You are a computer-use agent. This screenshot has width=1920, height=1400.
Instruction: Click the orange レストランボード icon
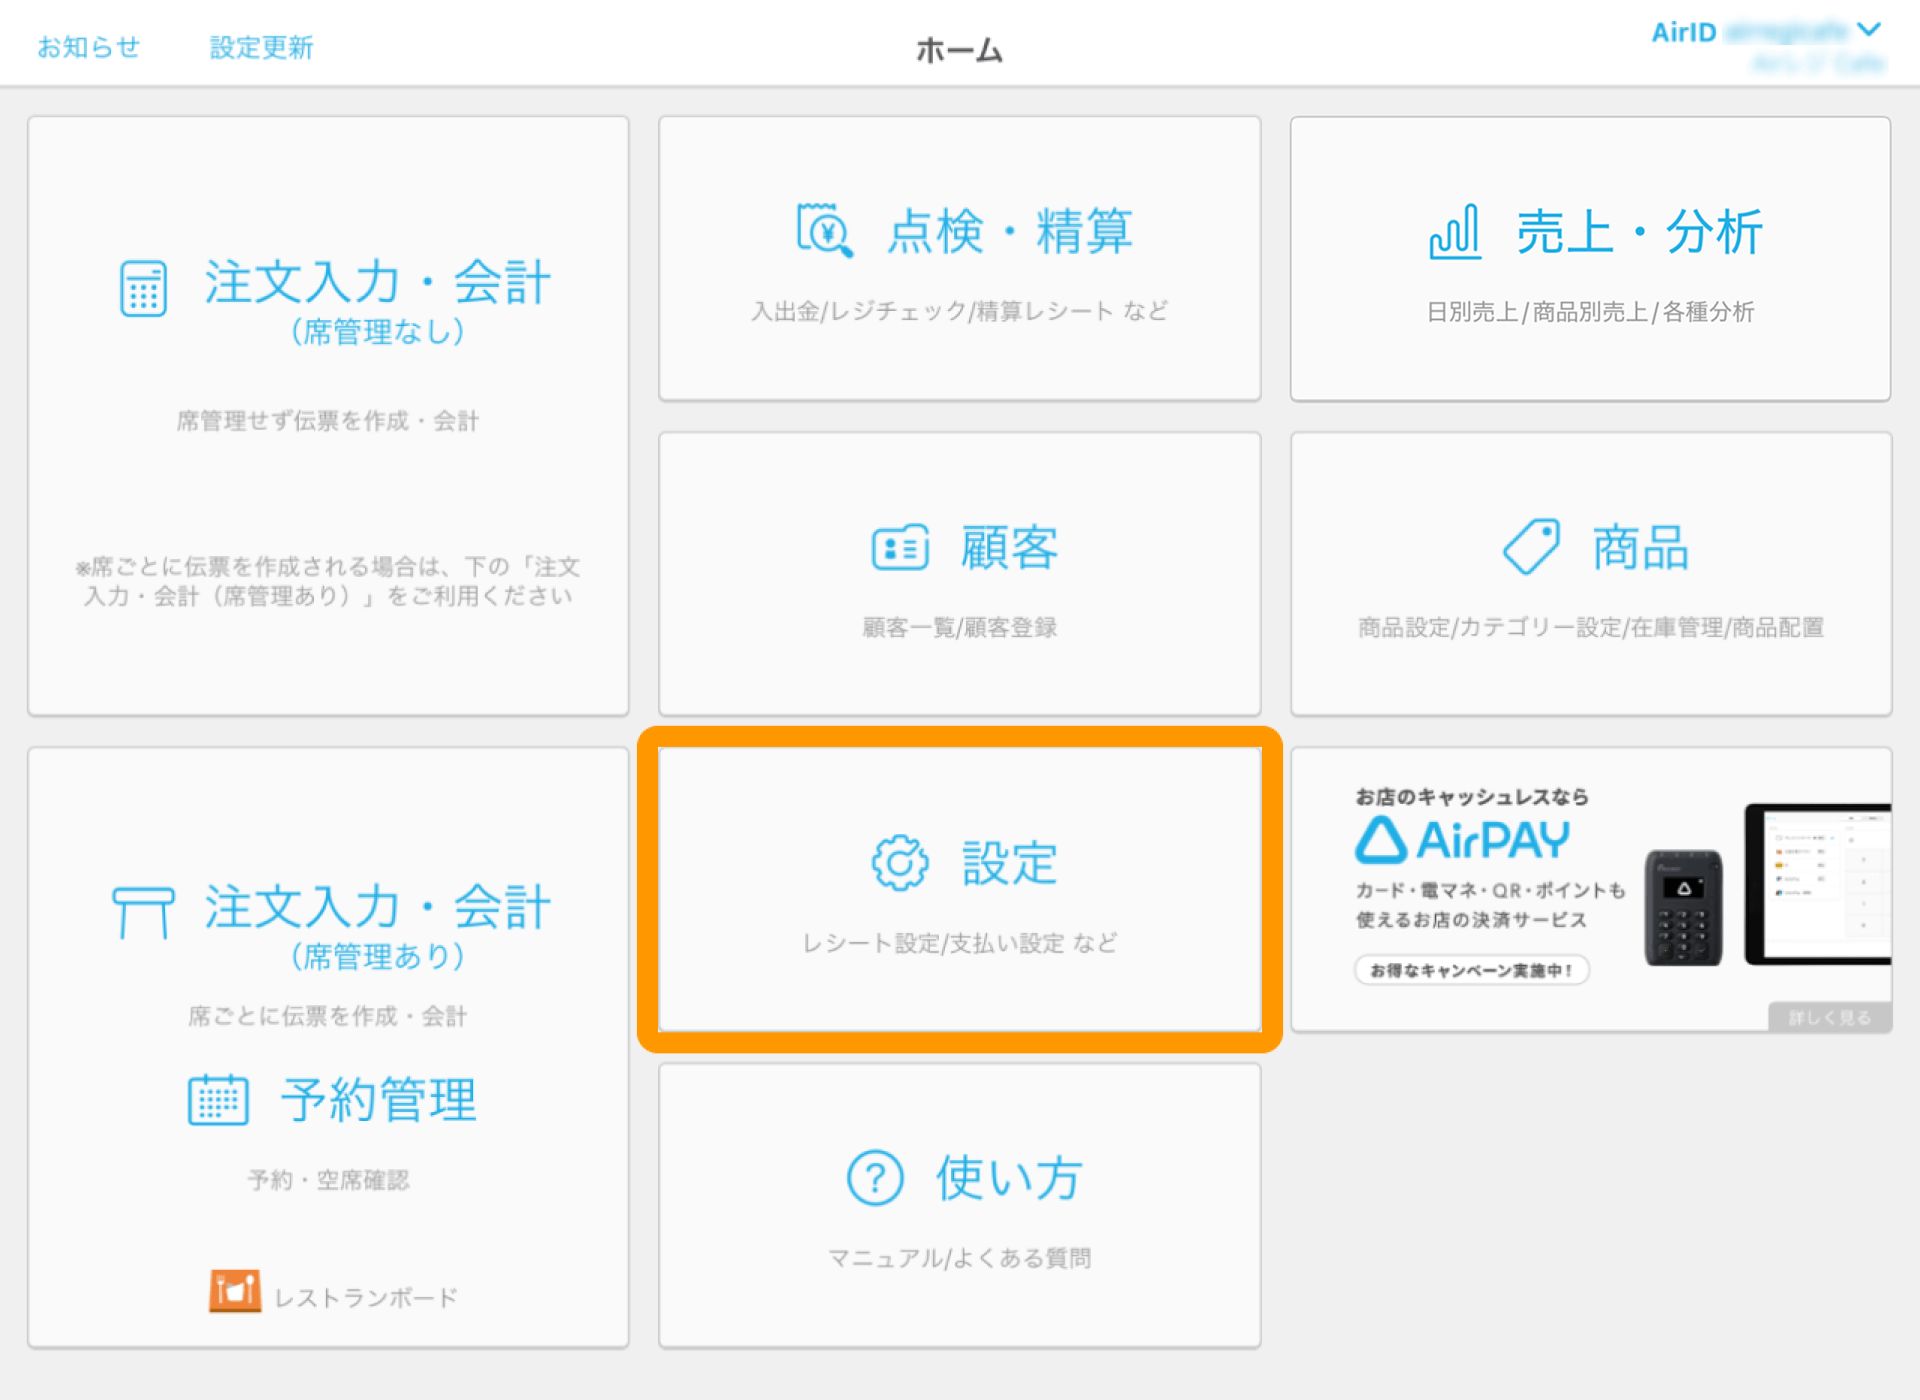point(235,1291)
